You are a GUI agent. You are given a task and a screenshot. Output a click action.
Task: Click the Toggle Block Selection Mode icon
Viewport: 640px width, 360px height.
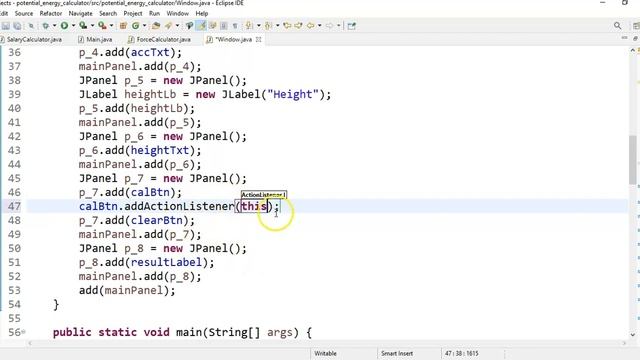point(224,26)
